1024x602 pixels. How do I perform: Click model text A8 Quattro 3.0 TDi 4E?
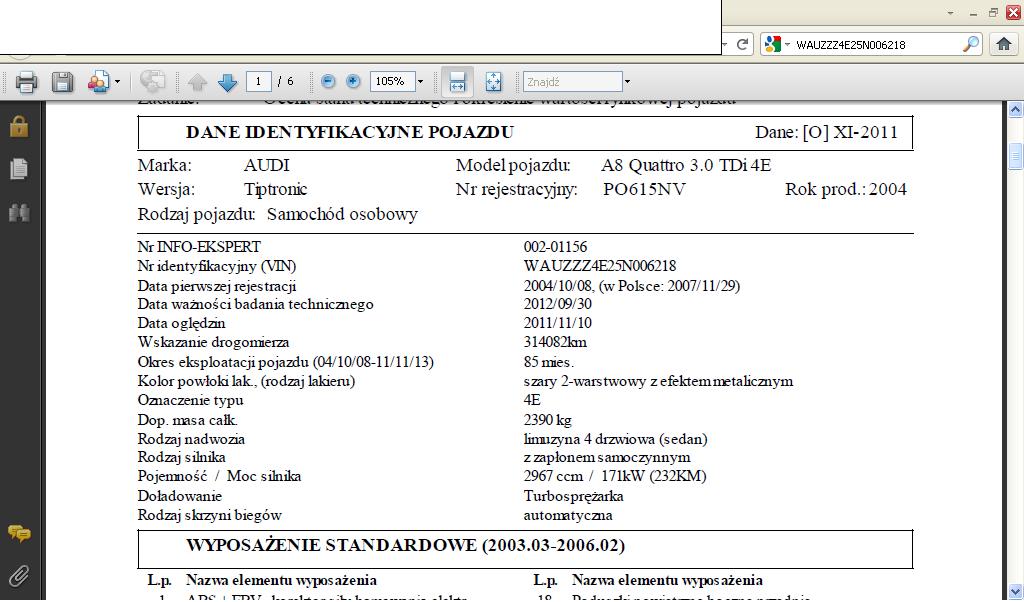(x=686, y=165)
